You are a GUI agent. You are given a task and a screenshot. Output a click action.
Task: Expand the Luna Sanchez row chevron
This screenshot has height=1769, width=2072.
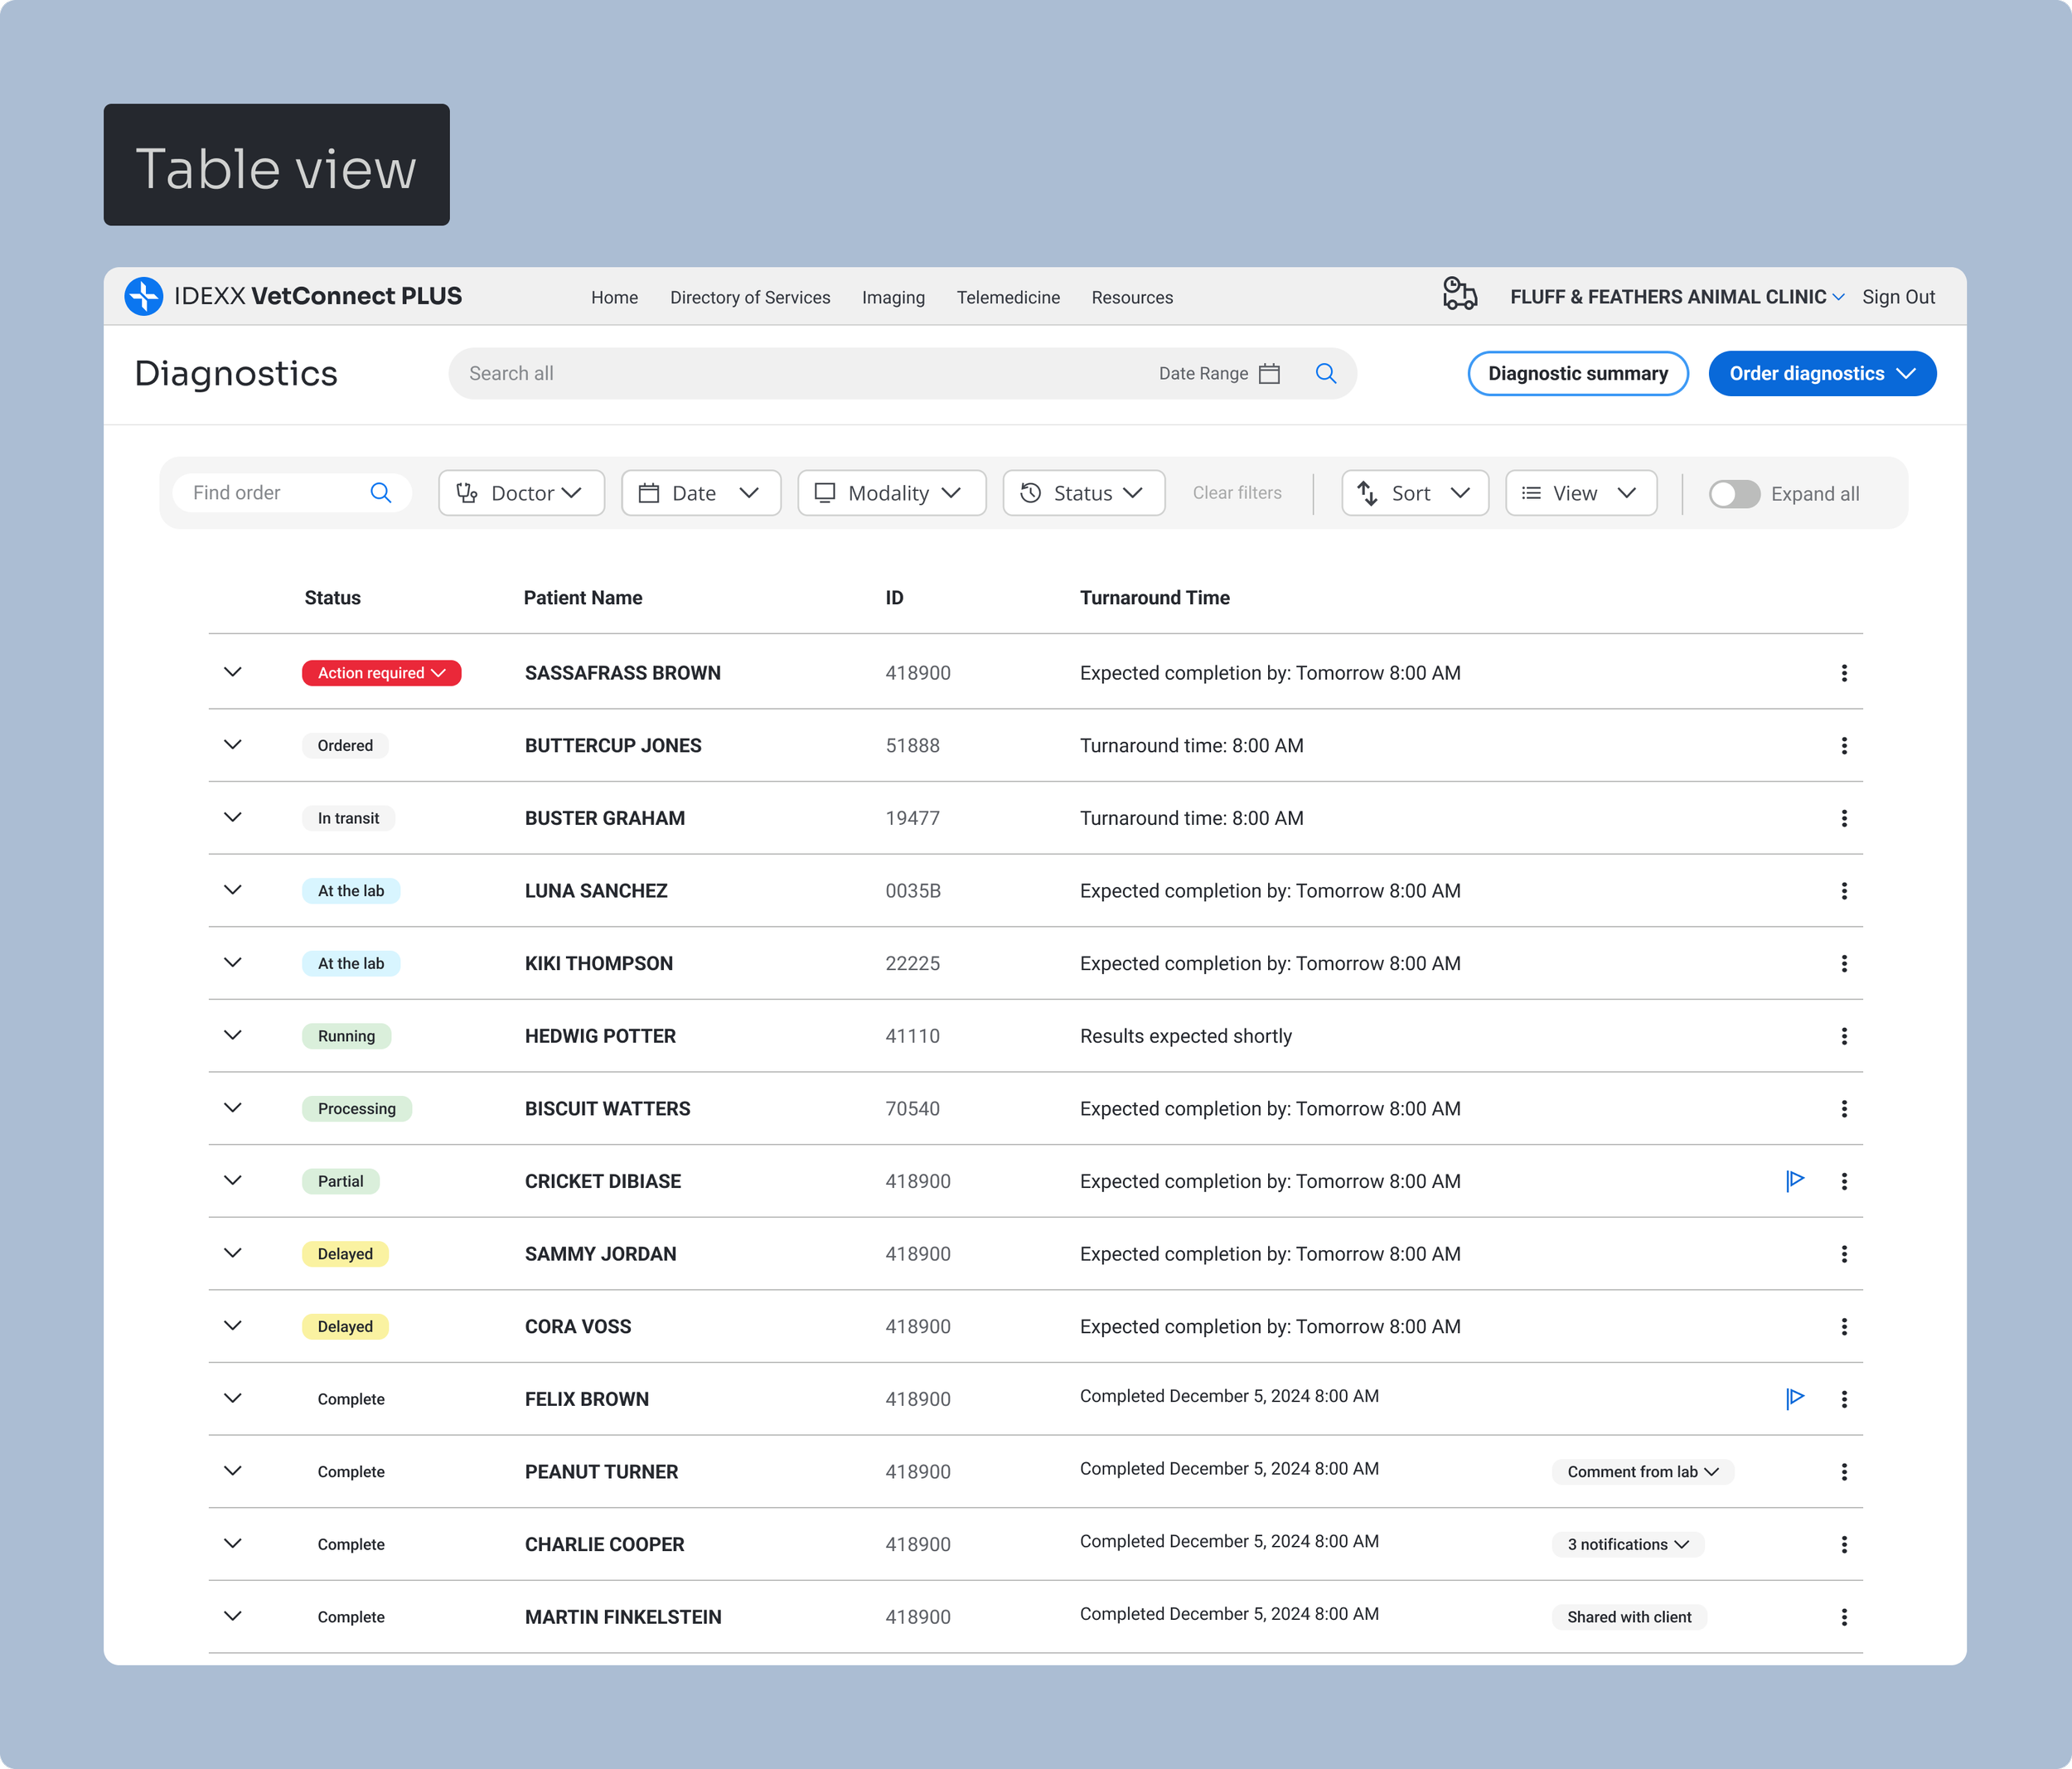point(233,889)
